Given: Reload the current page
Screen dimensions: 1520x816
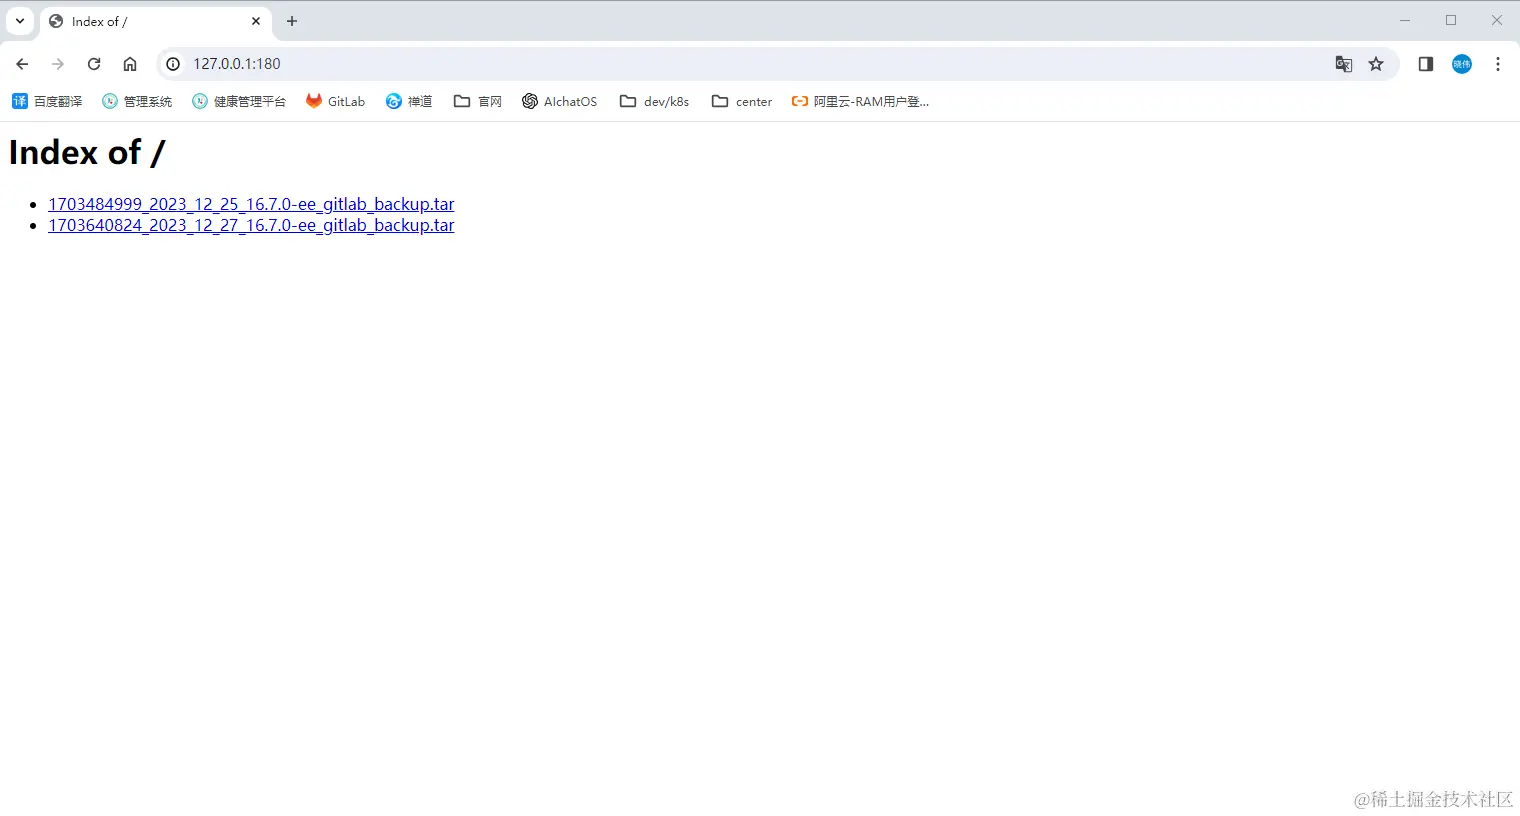Looking at the screenshot, I should click(94, 63).
